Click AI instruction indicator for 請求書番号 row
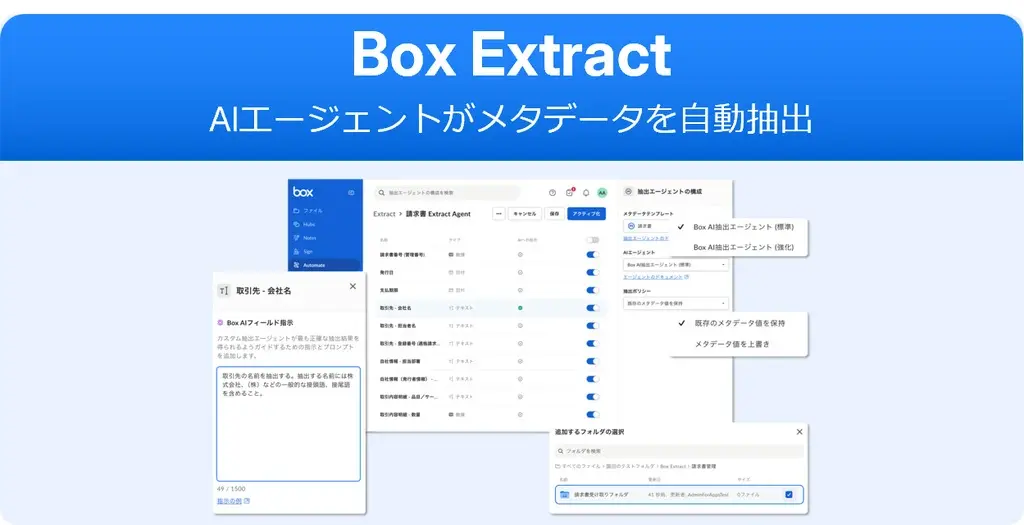 [x=520, y=255]
